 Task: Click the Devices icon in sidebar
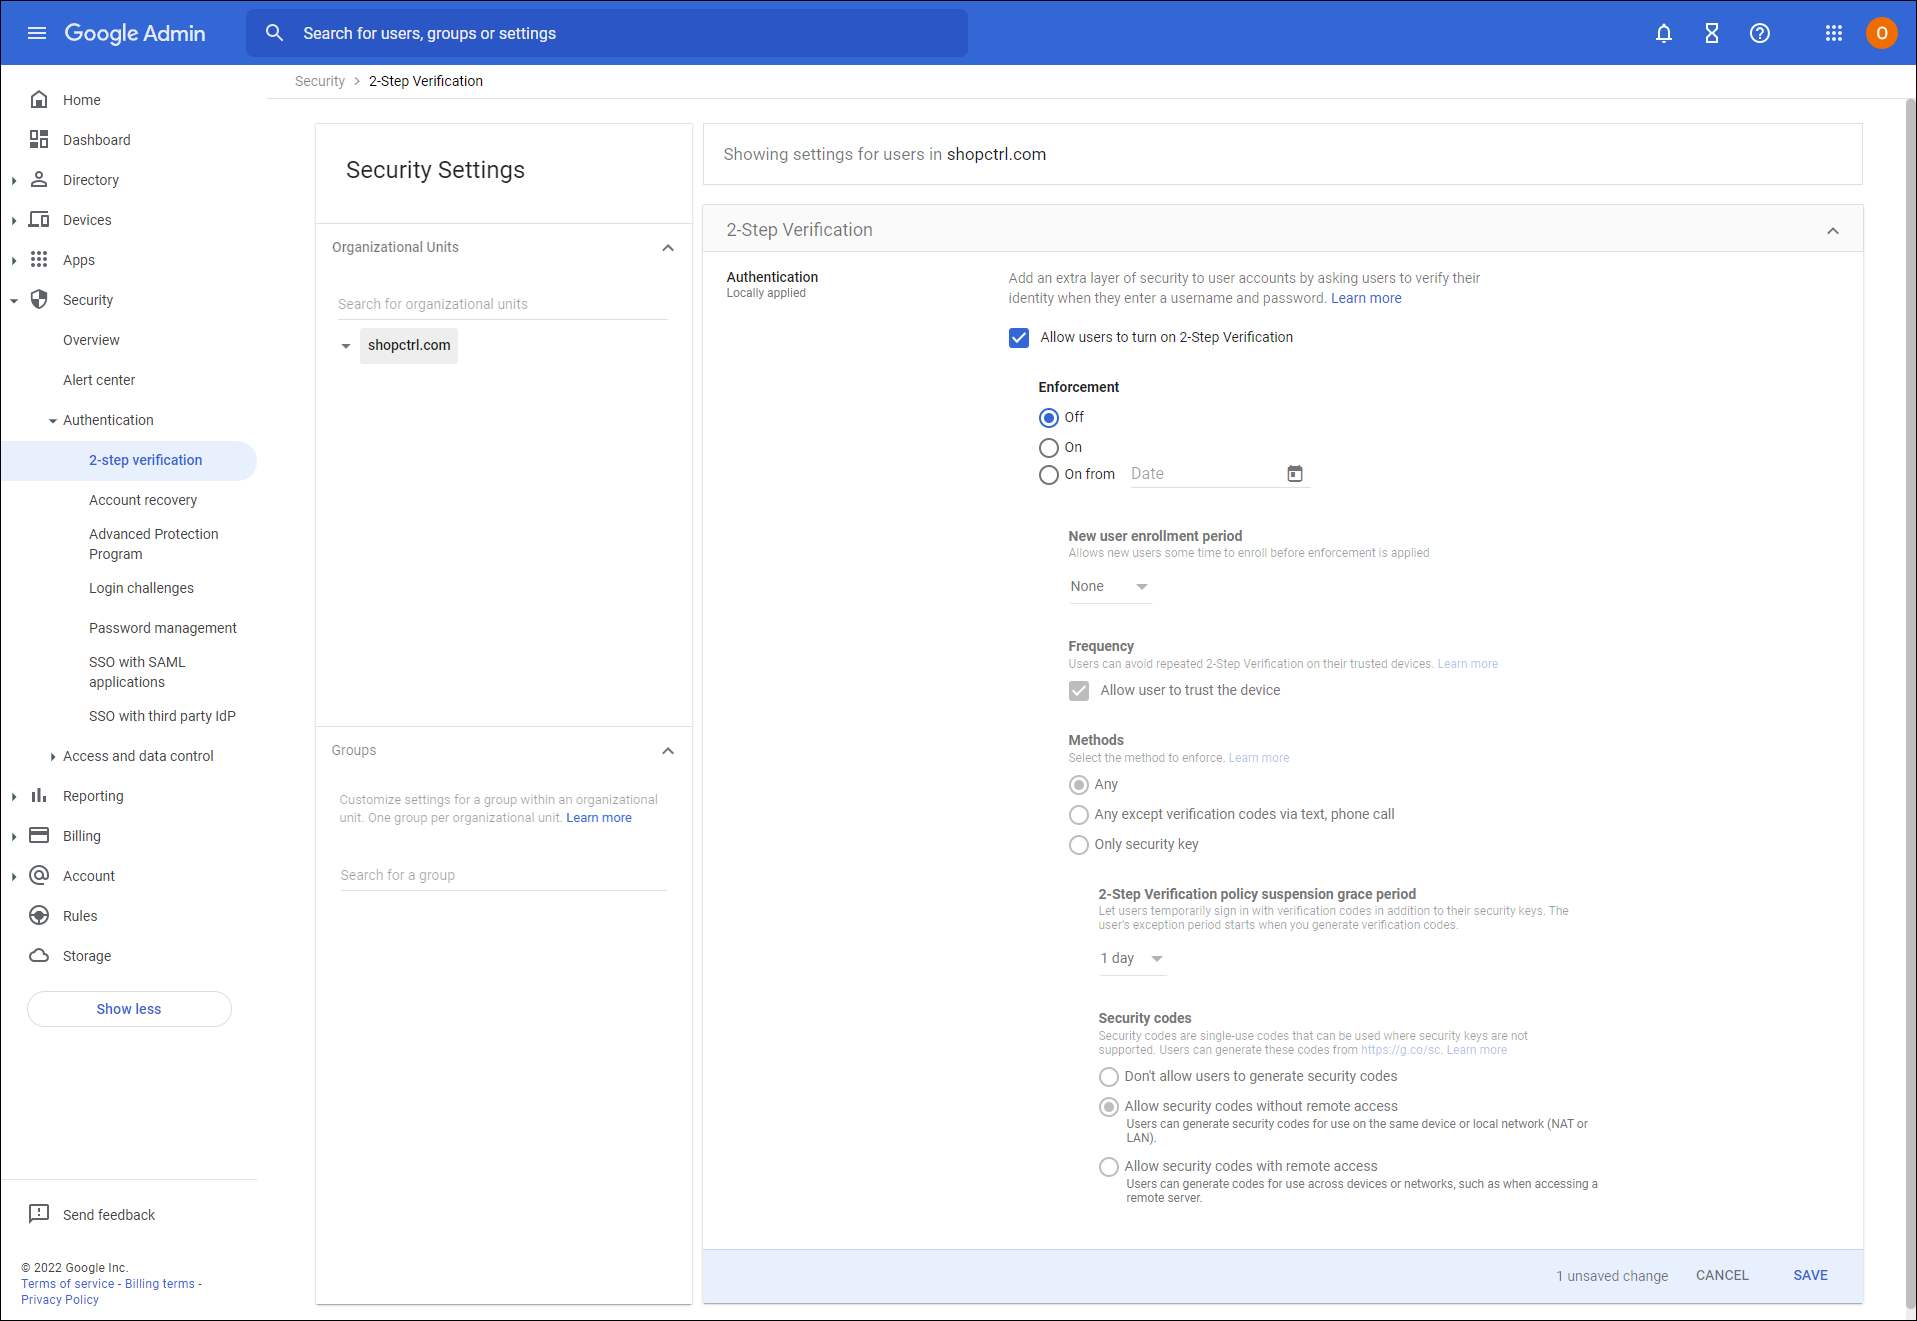click(39, 219)
